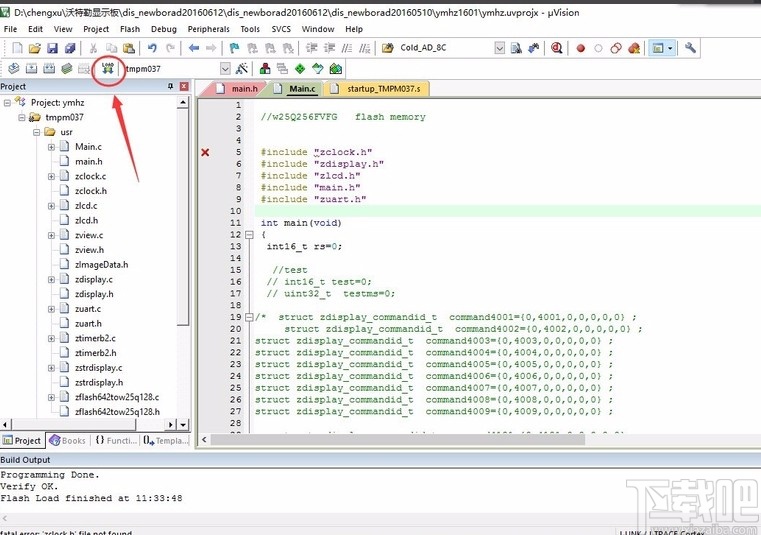
Task: Click the error marker on line 5
Action: (205, 152)
